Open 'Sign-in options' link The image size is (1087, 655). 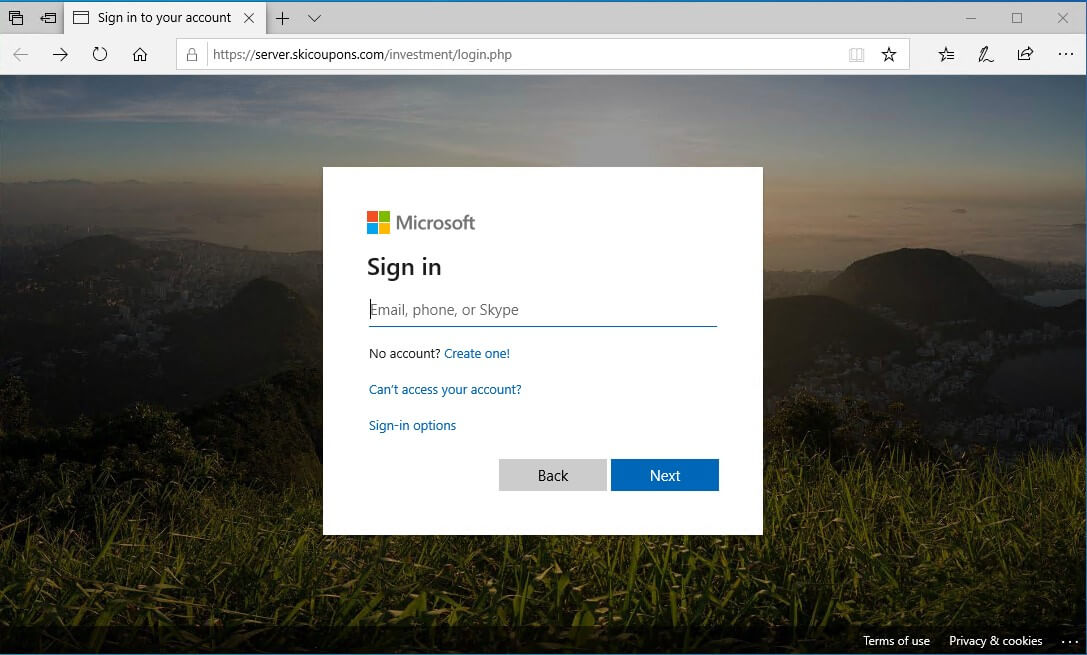point(412,426)
